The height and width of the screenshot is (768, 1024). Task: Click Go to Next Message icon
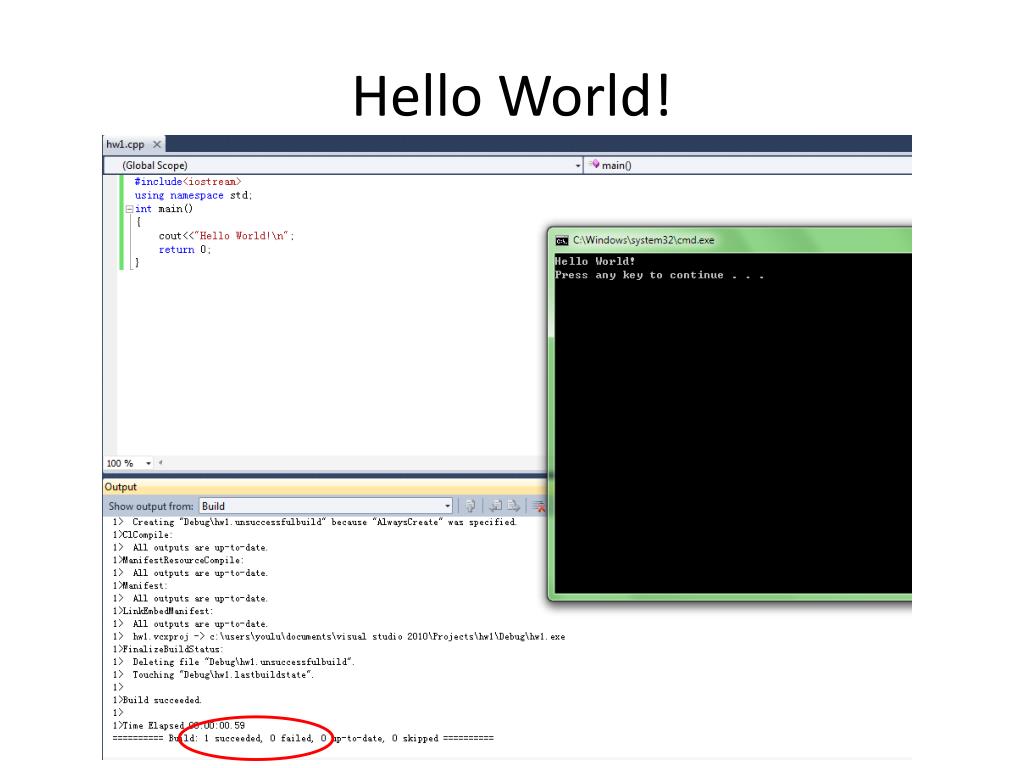coord(513,506)
